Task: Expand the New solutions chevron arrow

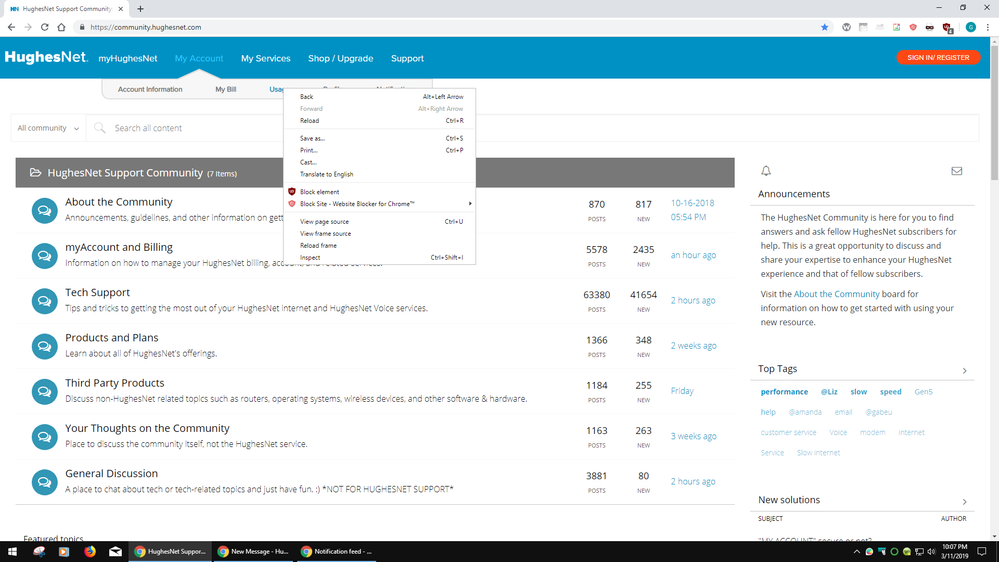Action: tap(964, 501)
